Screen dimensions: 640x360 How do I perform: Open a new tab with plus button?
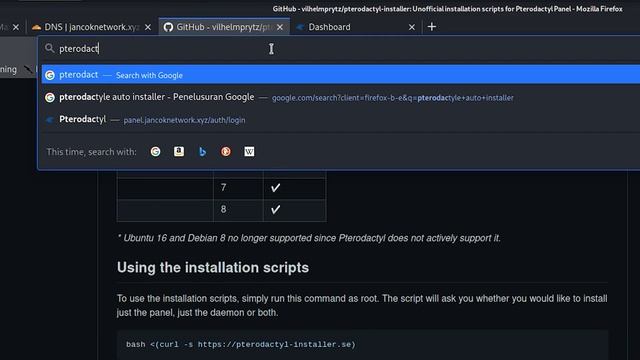(x=431, y=27)
